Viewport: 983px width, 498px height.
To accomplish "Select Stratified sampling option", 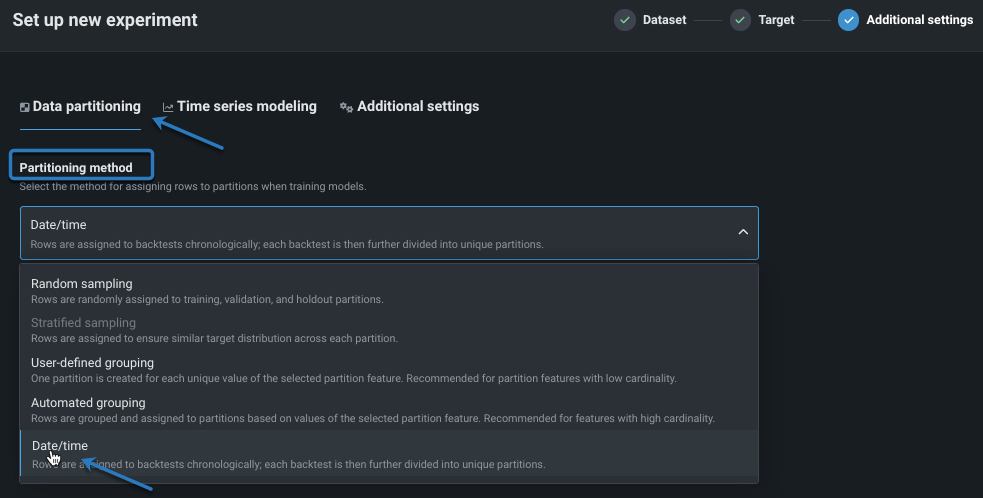I will tap(83, 323).
